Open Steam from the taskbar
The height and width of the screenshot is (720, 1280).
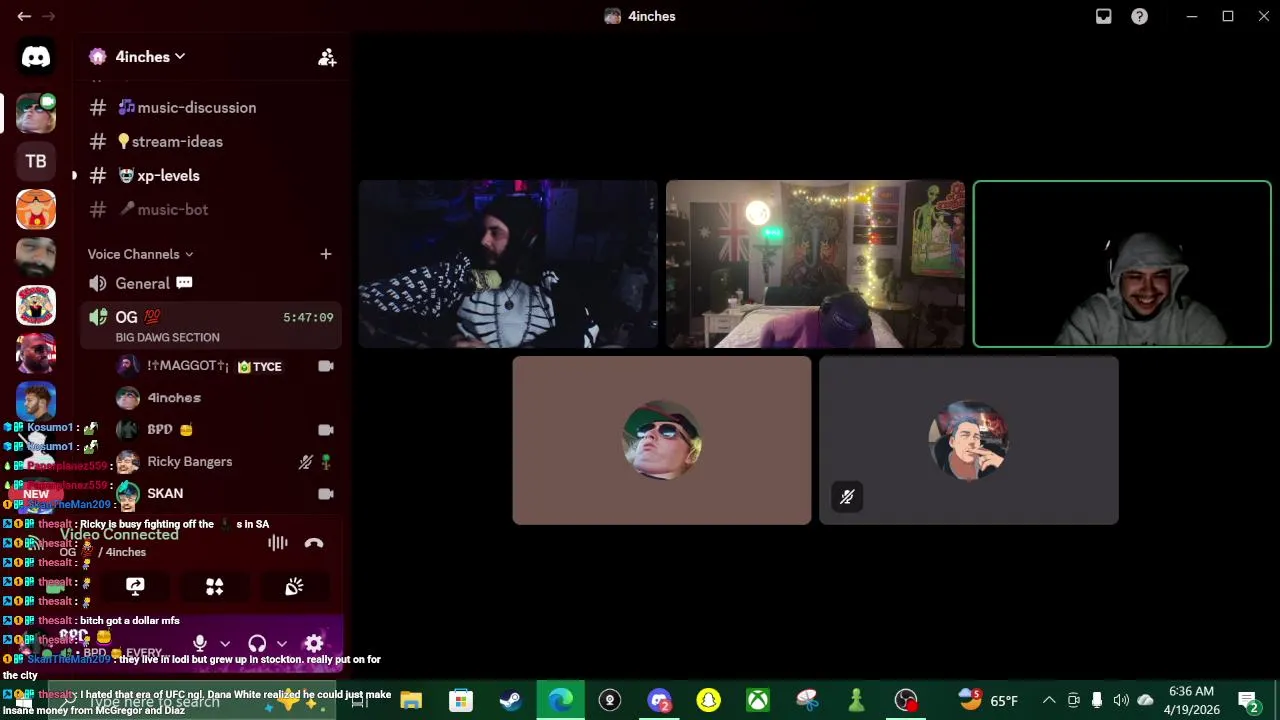510,700
